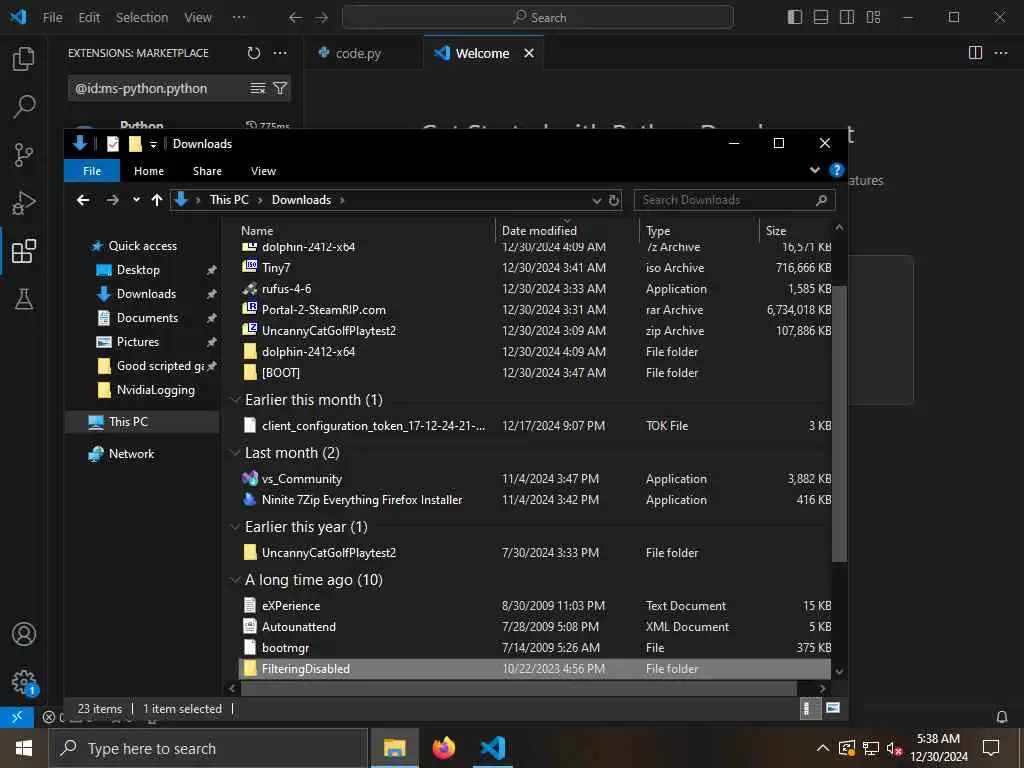Open the VS Code remote window indicator
This screenshot has height=768, width=1024.
[x=17, y=717]
